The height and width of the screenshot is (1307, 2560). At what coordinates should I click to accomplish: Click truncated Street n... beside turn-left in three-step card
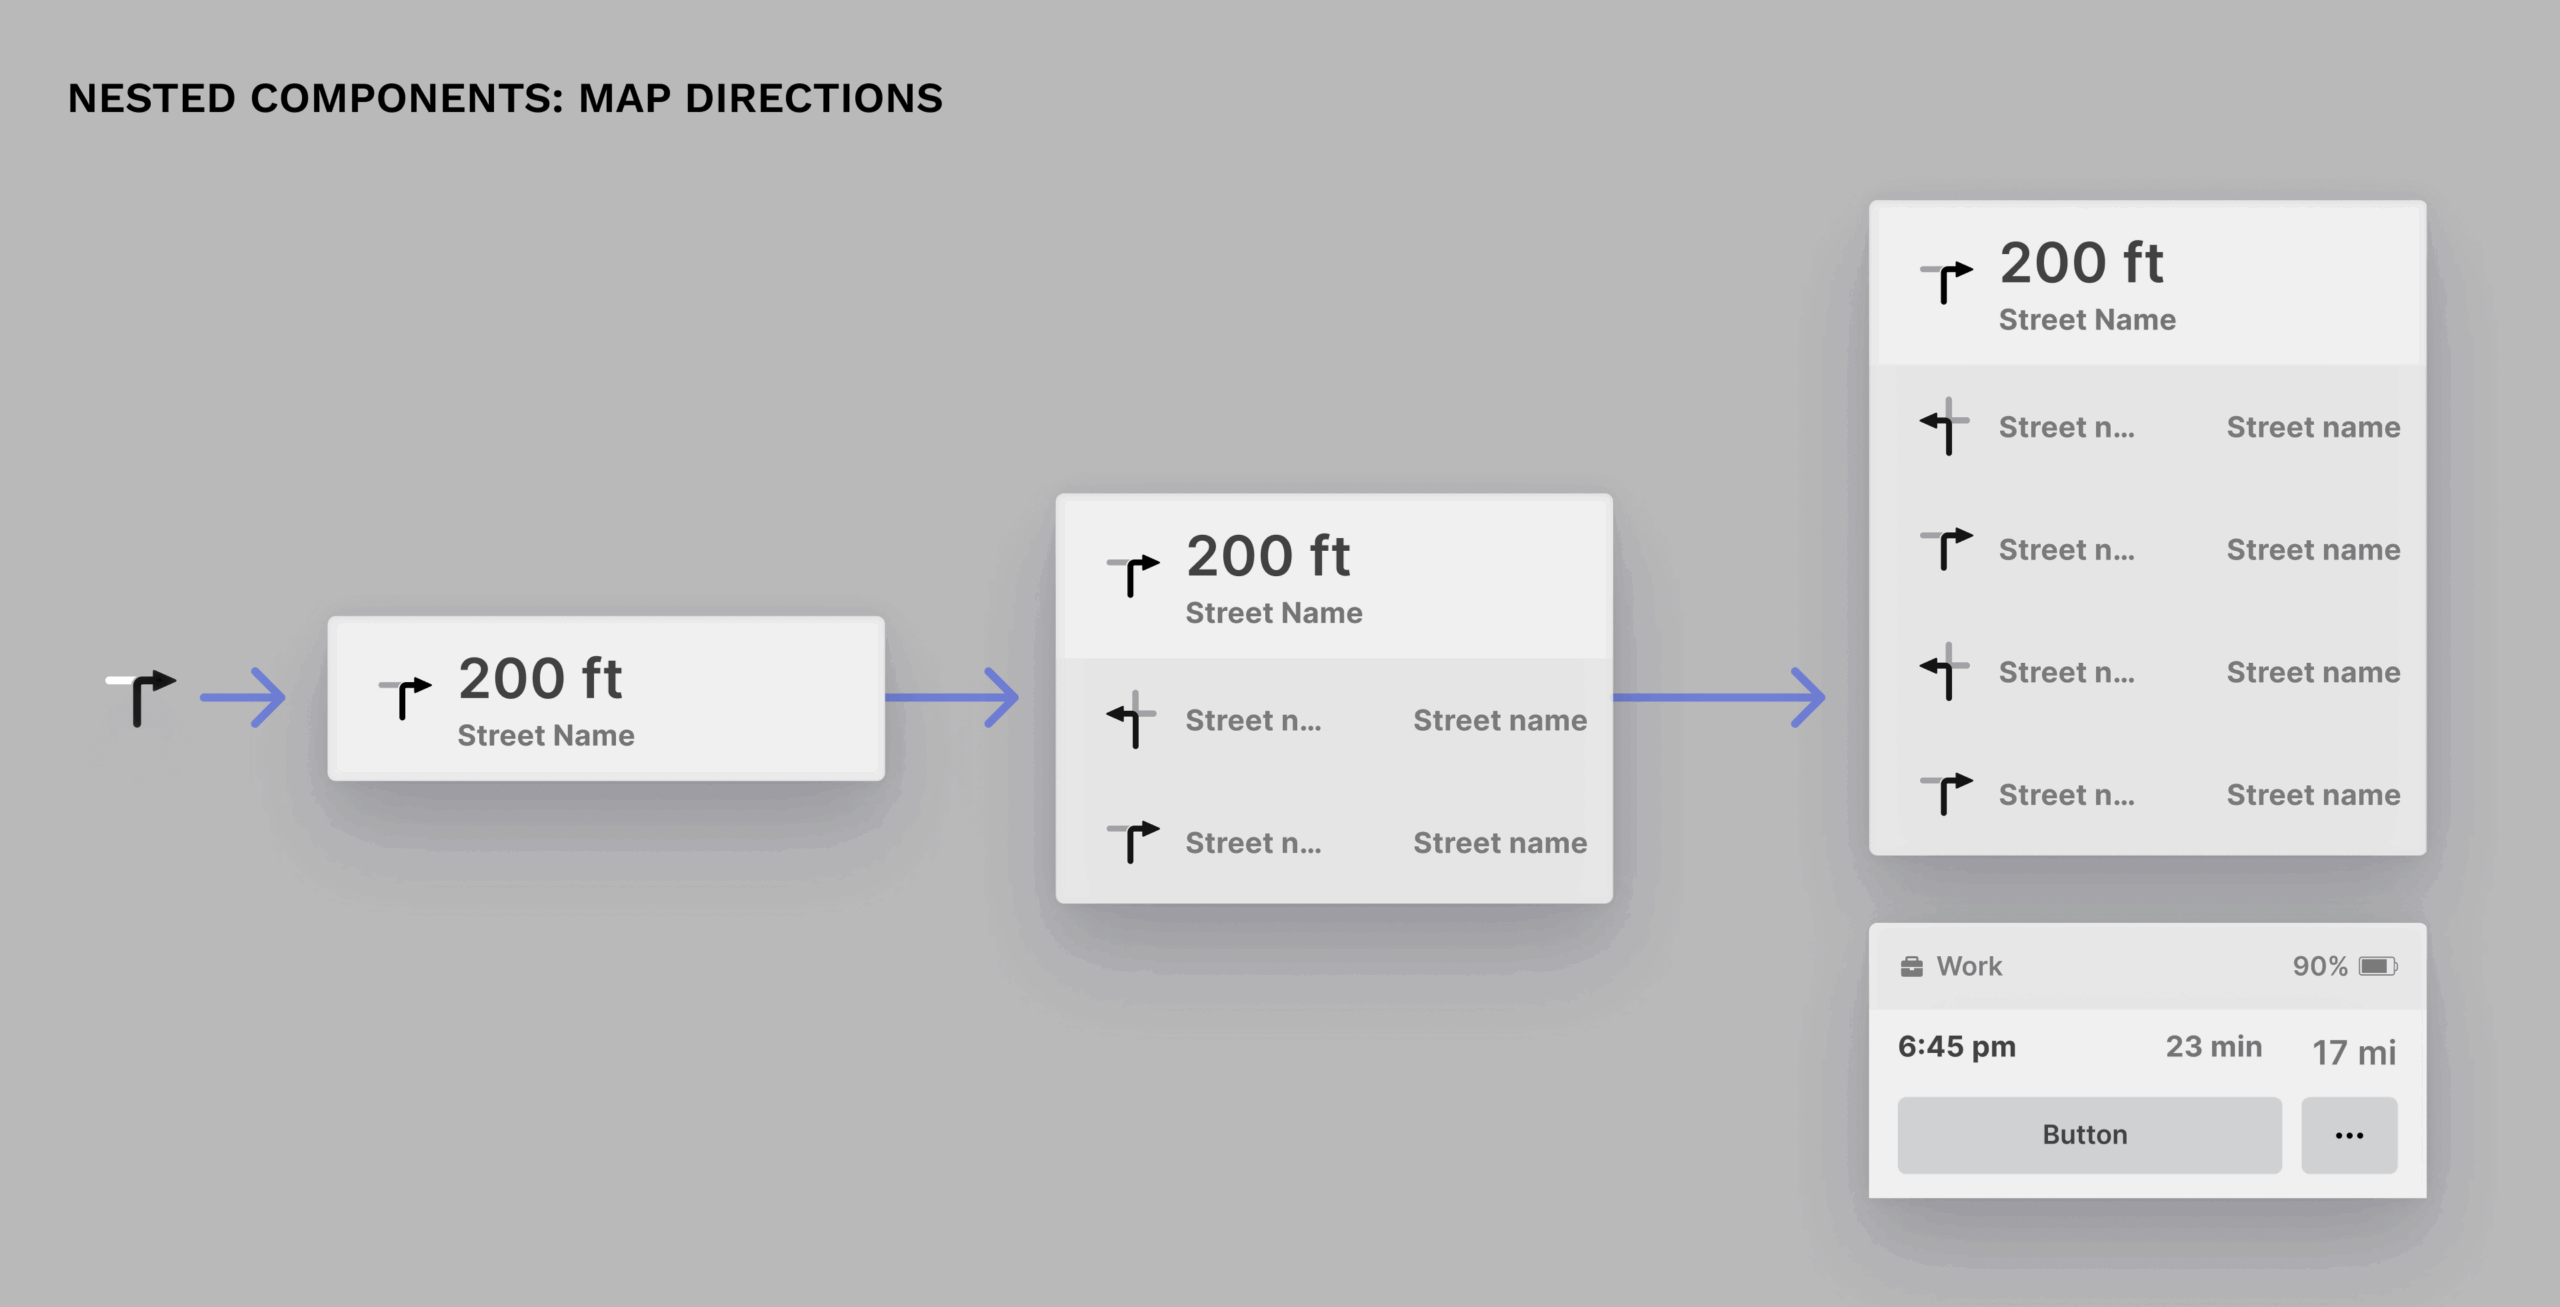coord(1253,720)
